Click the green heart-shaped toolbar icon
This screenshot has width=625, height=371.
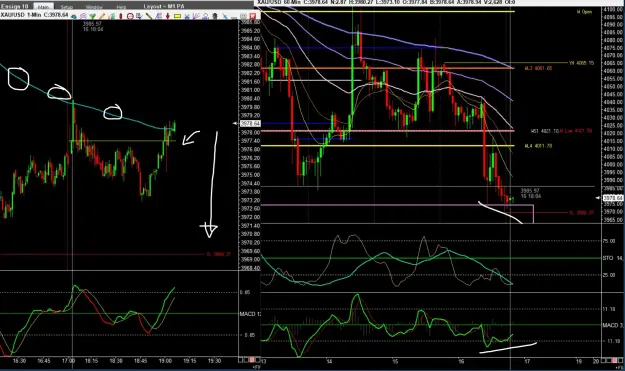(92, 16)
